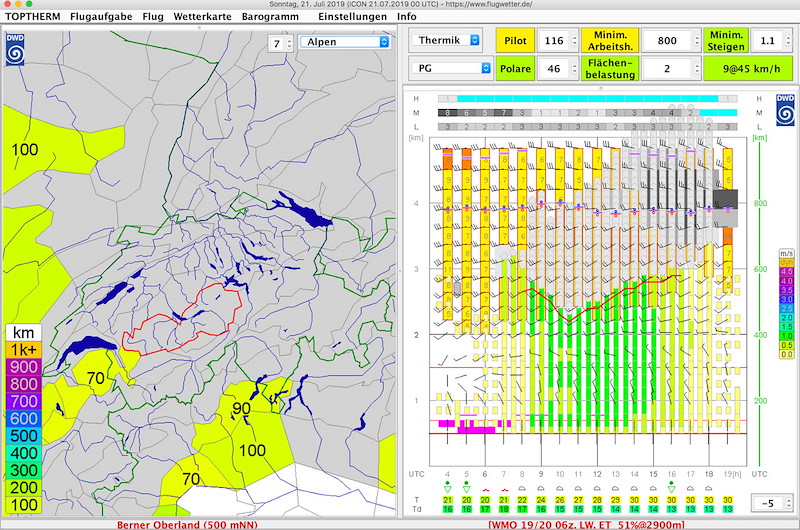Viewport: 800px width, 530px height.
Task: Click the shower weather symbol at 4 UTC
Action: point(448,487)
